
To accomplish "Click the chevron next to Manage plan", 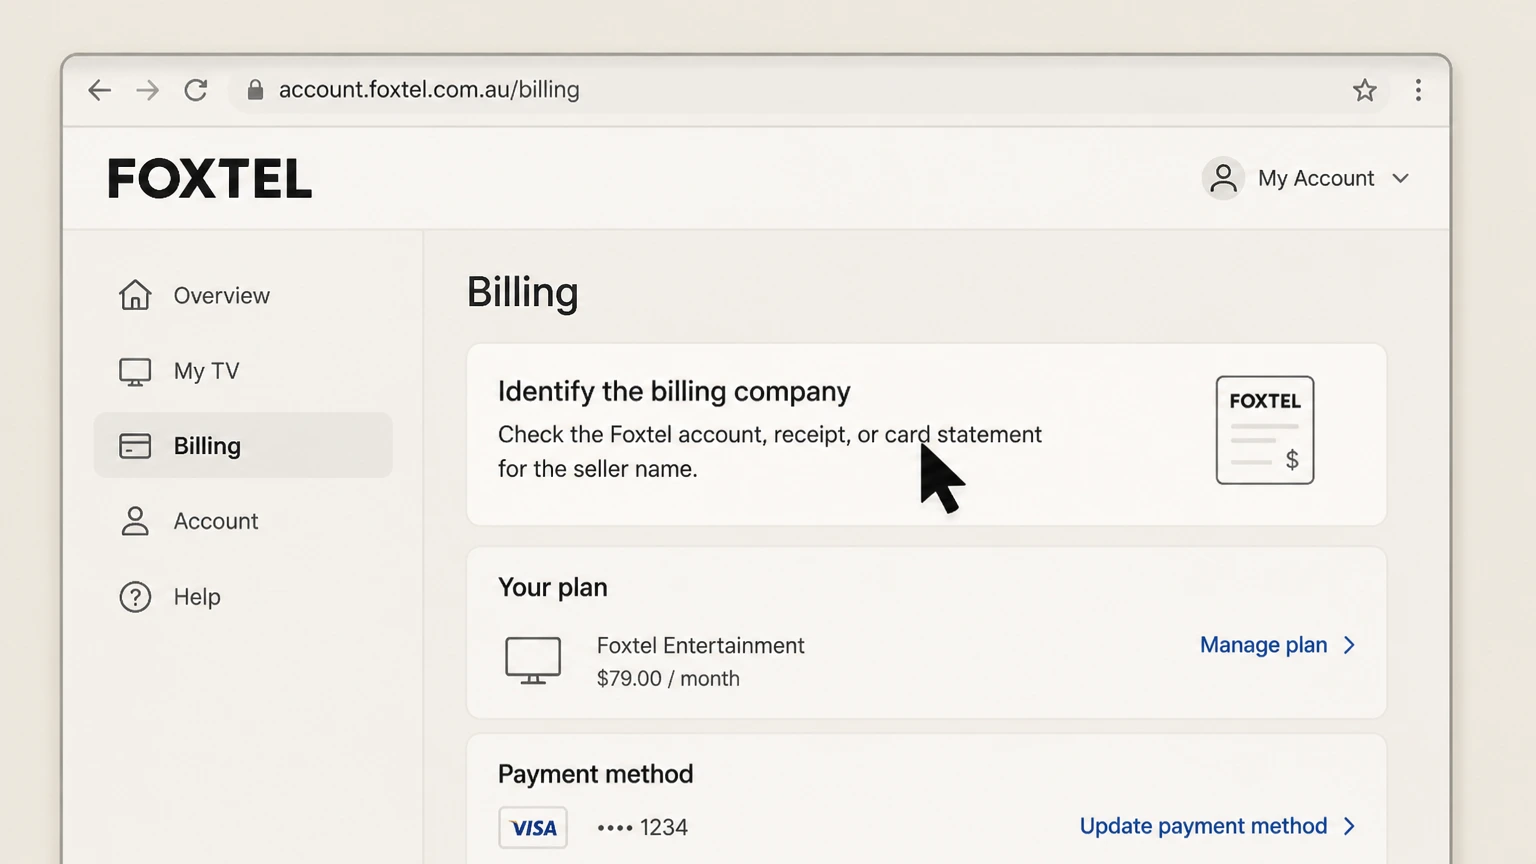I will [x=1349, y=645].
